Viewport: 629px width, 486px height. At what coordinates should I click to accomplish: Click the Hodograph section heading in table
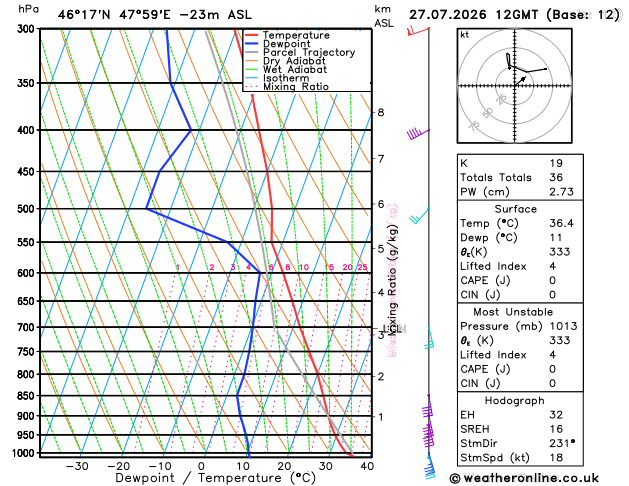click(x=515, y=401)
